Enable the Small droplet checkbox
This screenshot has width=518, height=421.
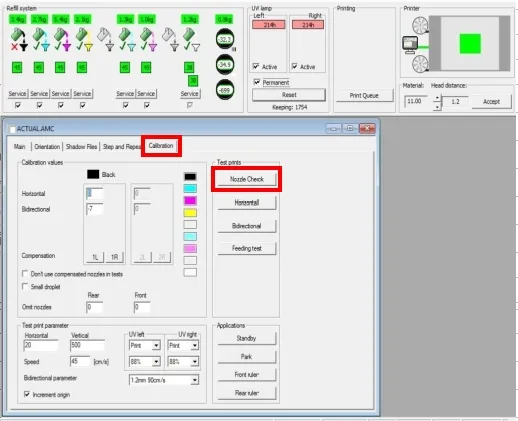pos(25,286)
